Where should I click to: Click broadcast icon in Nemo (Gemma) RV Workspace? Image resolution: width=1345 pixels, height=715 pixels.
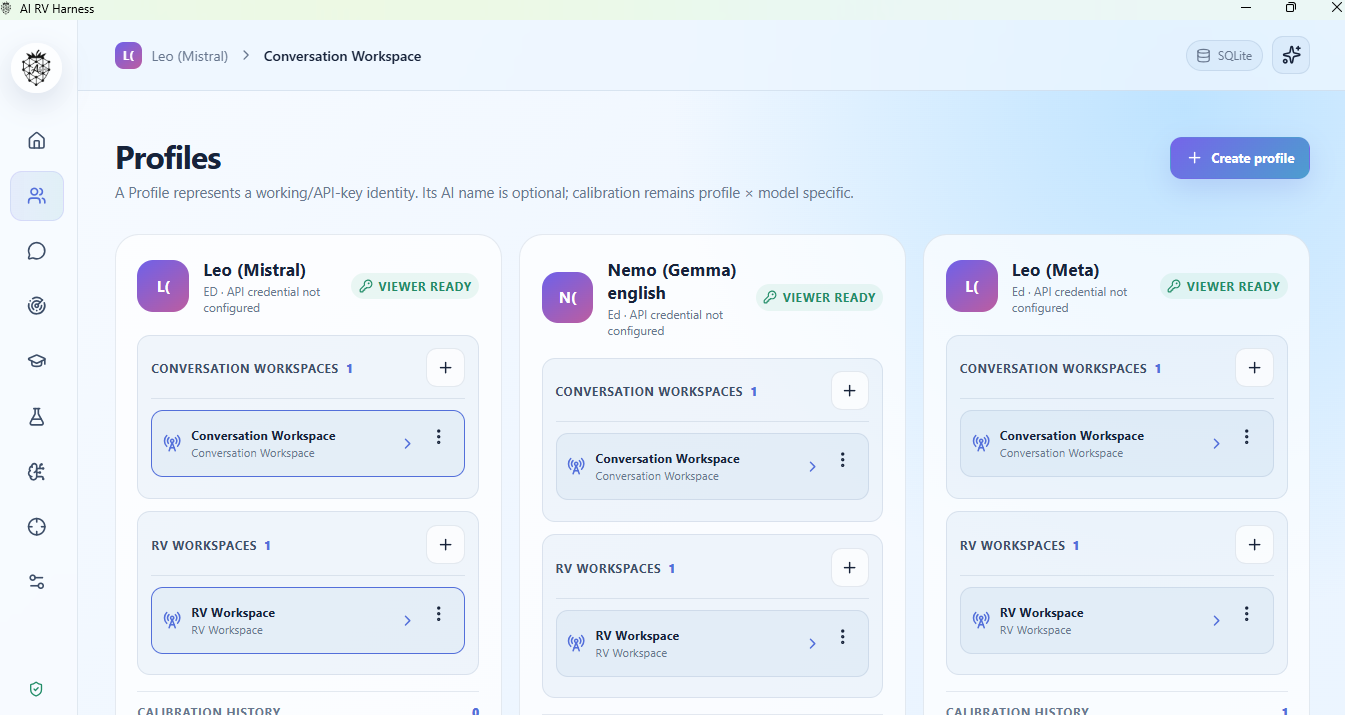click(576, 643)
